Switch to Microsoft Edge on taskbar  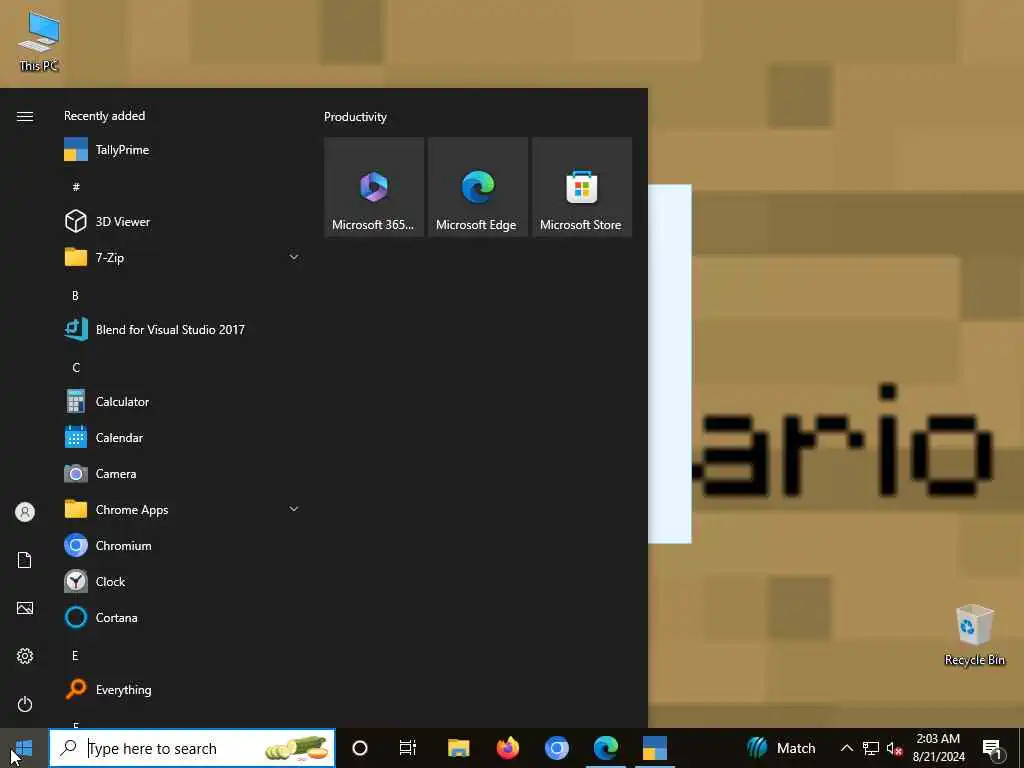[605, 748]
